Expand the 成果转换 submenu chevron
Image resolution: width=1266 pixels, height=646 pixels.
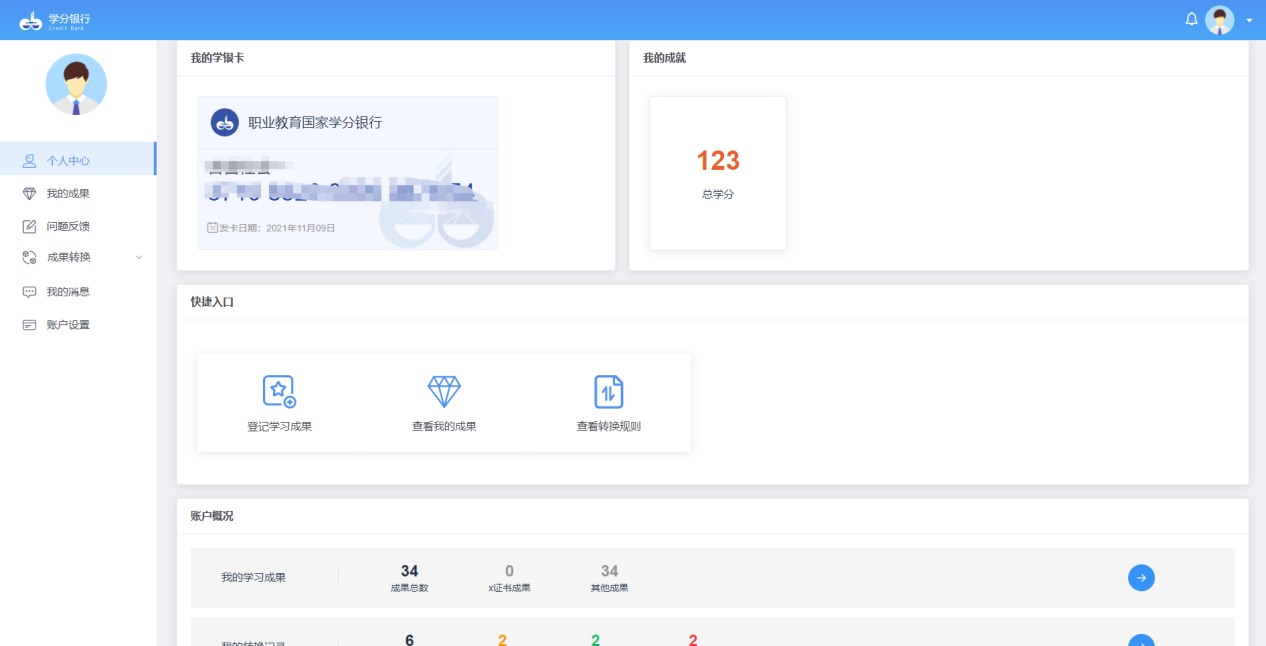click(x=139, y=257)
